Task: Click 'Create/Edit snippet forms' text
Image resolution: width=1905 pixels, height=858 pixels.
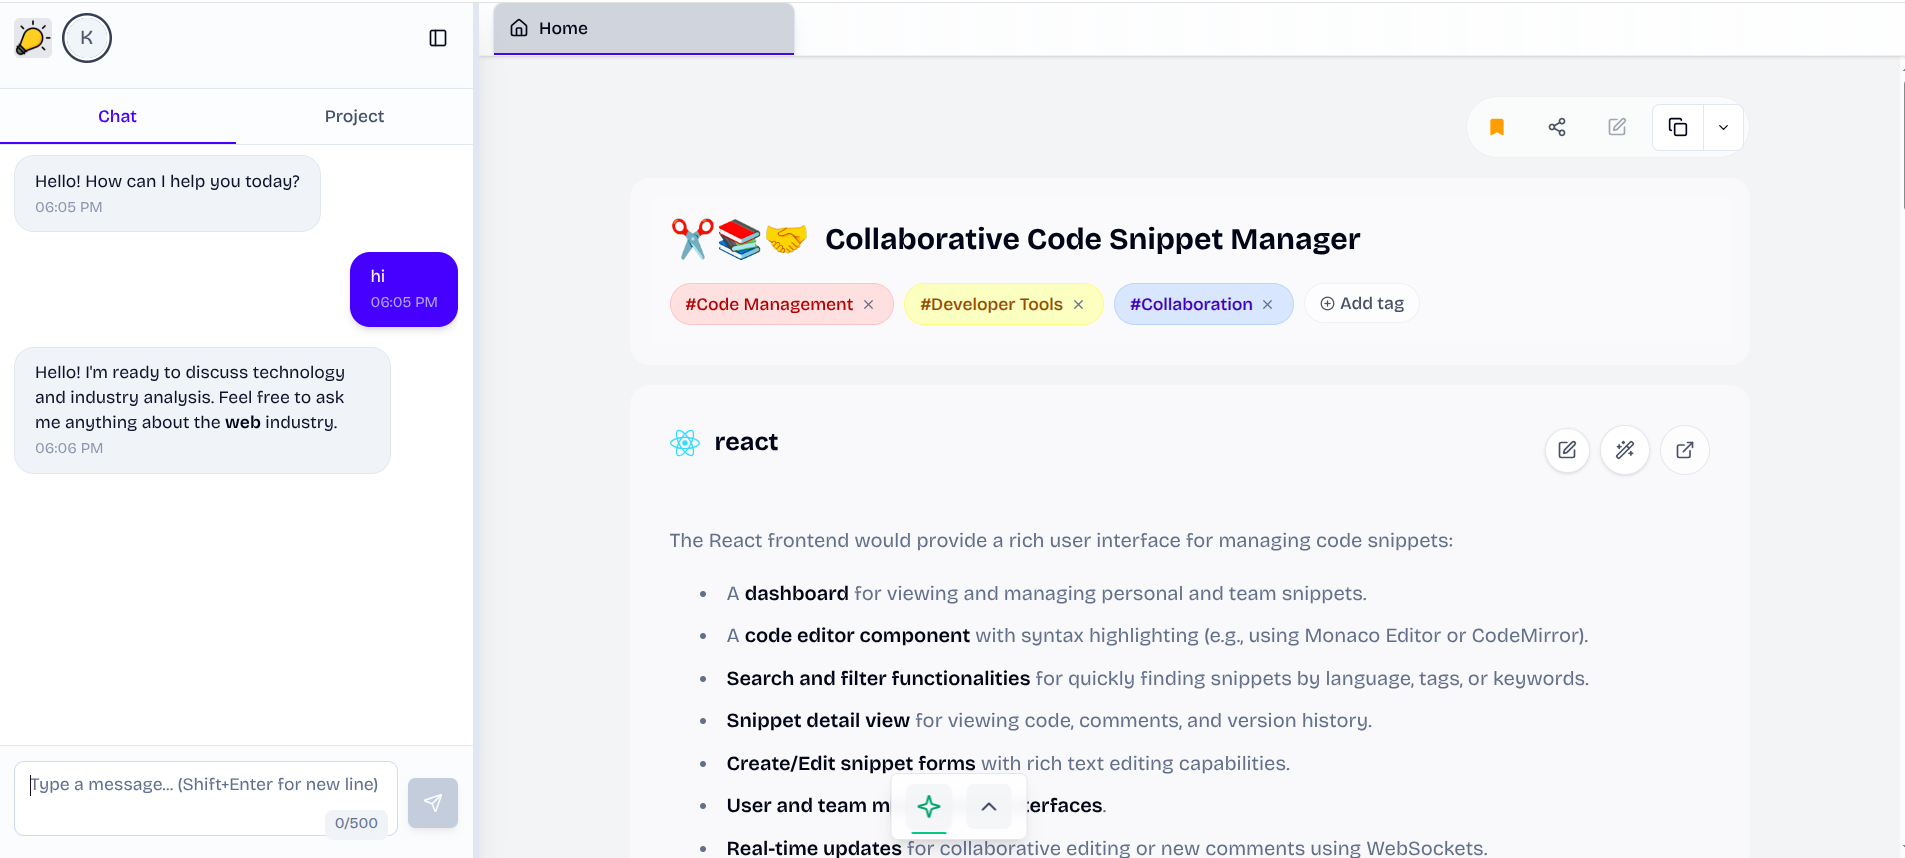Action: 851,763
